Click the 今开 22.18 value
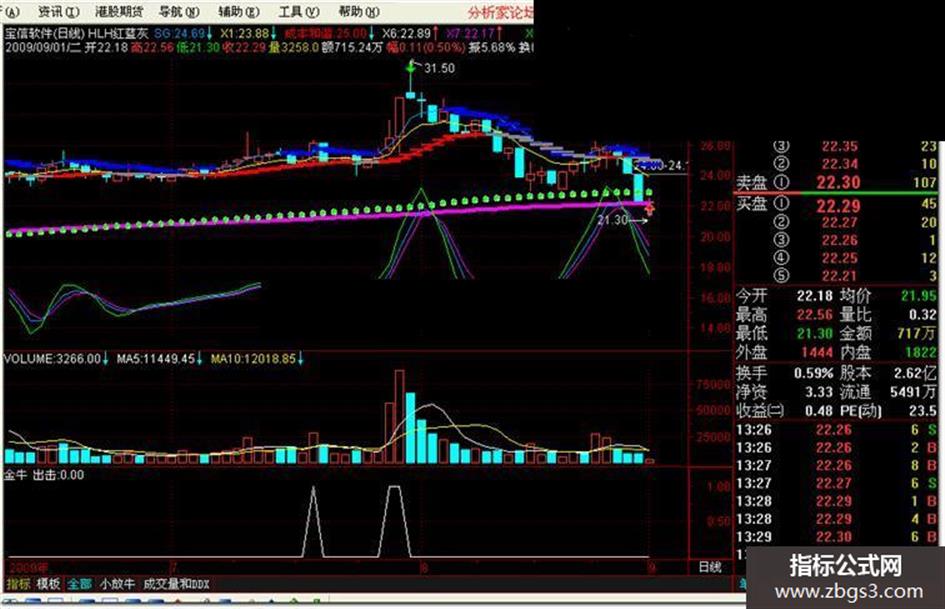 [814, 296]
